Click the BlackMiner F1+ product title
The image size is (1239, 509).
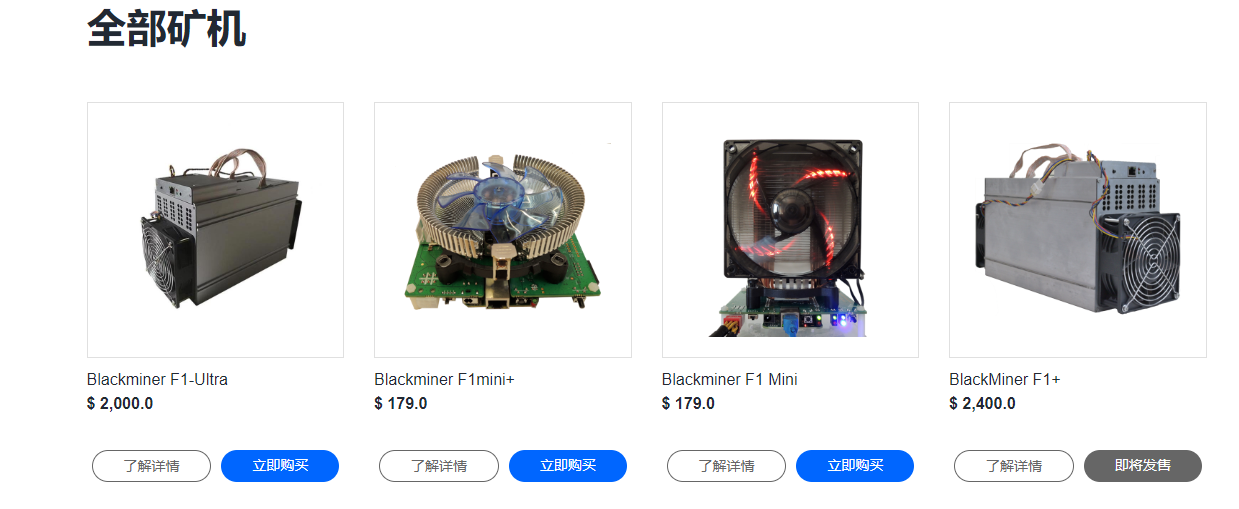click(x=1005, y=380)
